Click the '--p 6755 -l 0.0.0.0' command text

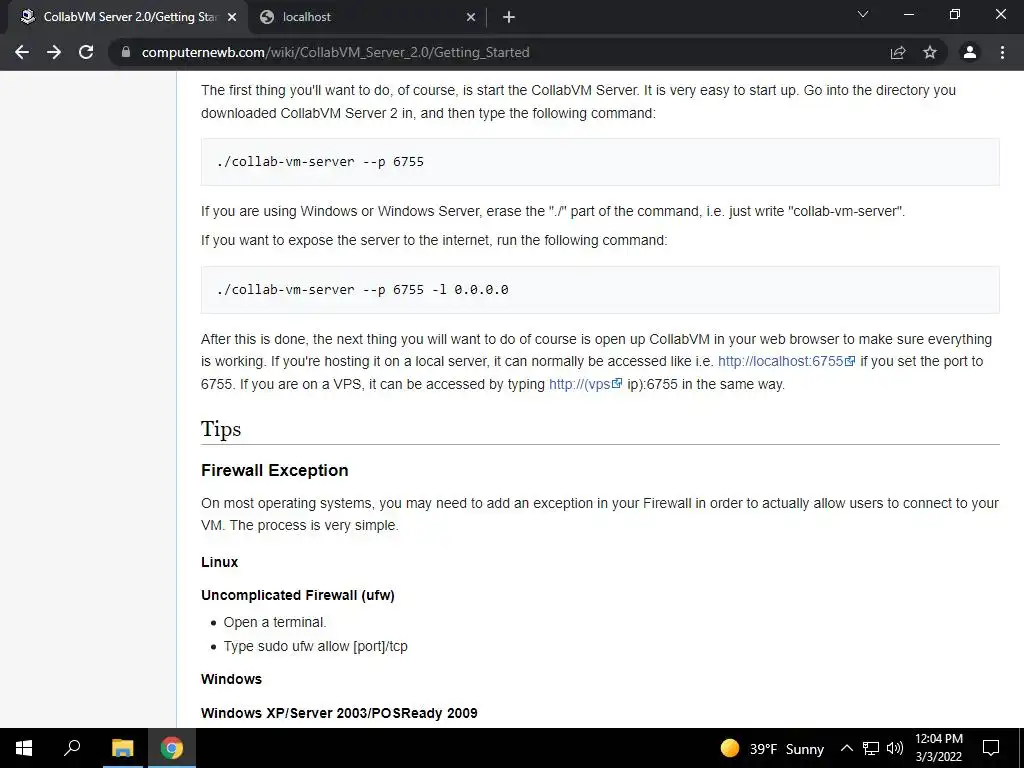click(x=435, y=289)
